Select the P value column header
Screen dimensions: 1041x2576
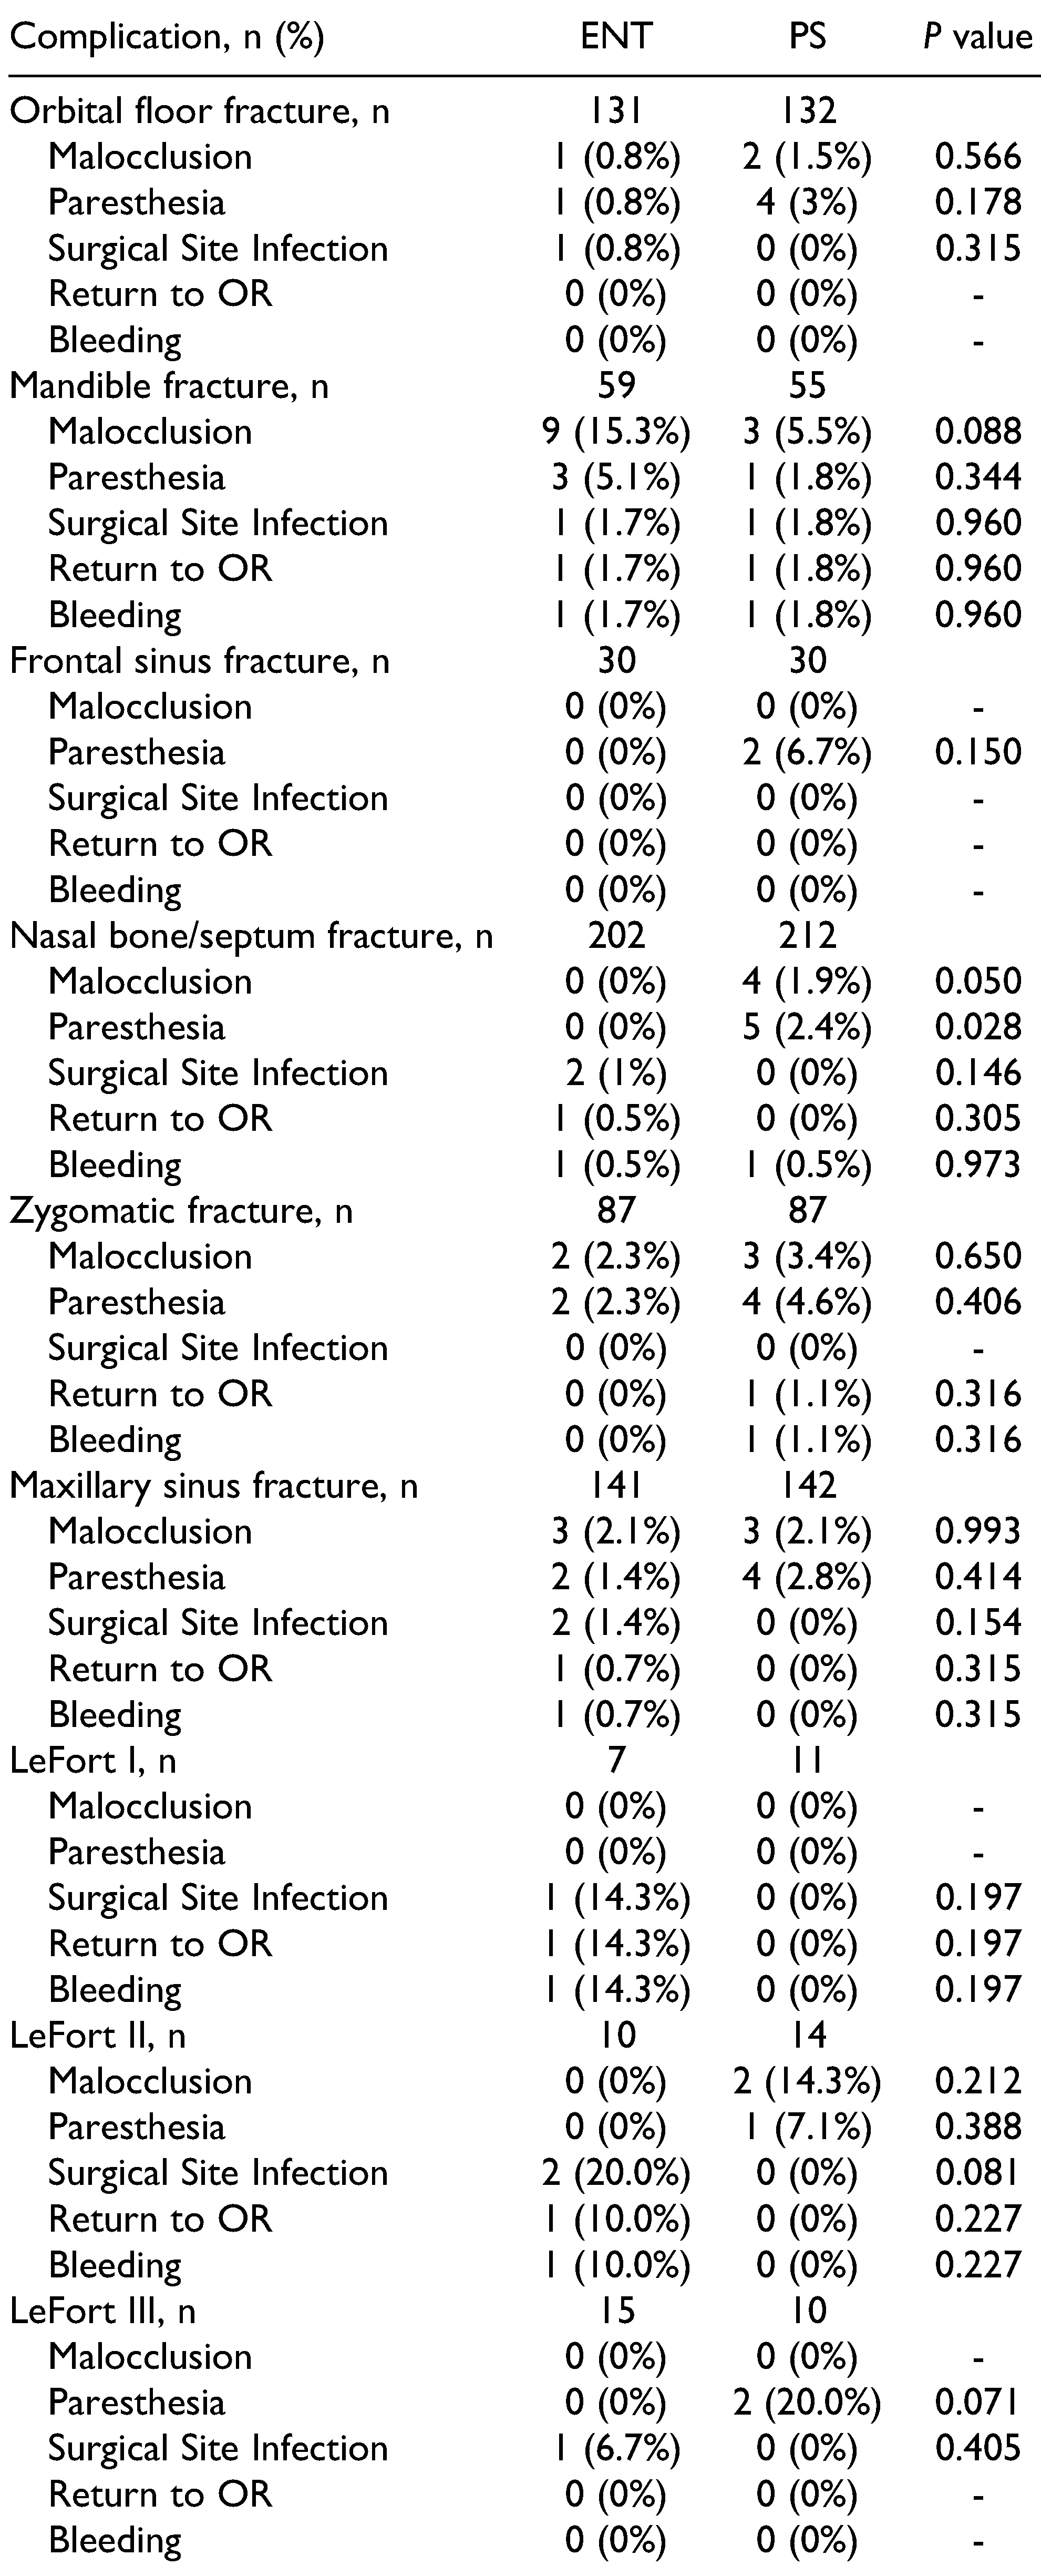[x=977, y=37]
